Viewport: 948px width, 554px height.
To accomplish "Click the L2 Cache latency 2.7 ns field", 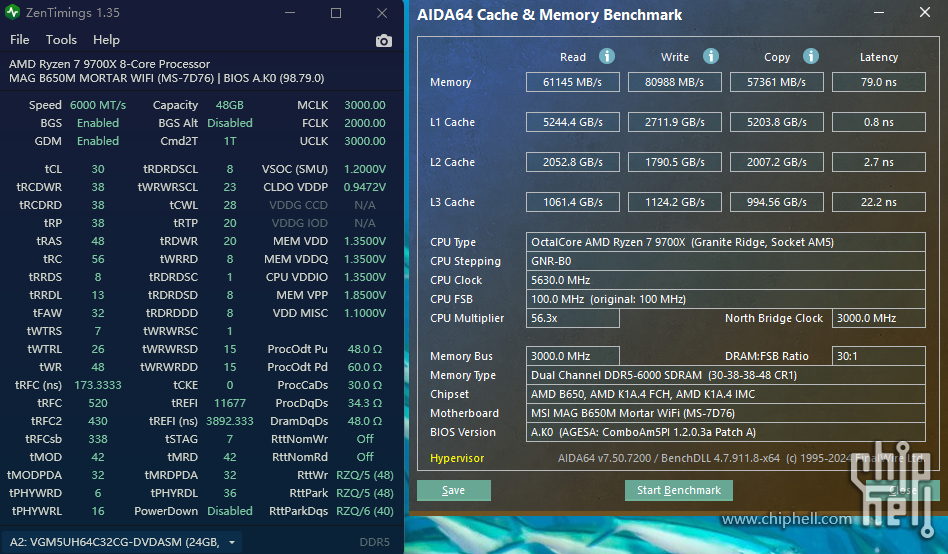I will (x=878, y=162).
